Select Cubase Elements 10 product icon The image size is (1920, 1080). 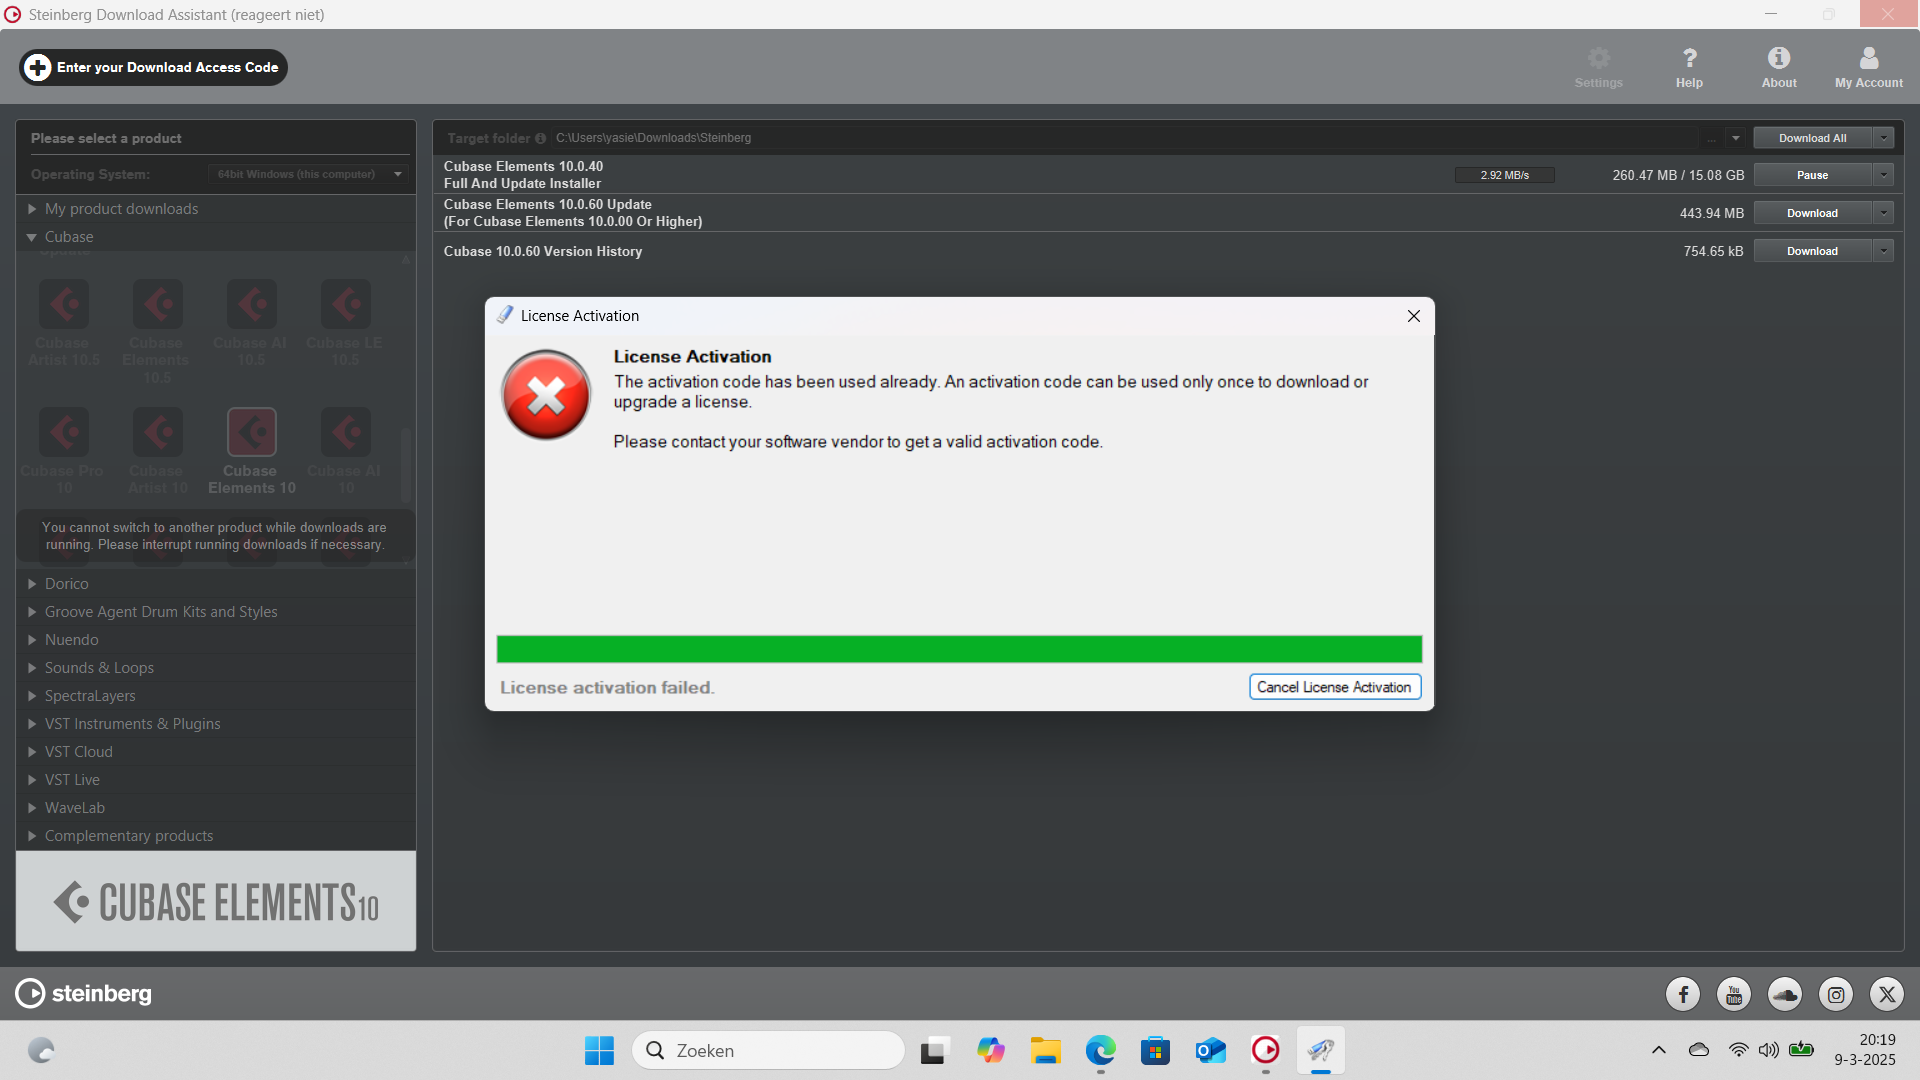251,433
